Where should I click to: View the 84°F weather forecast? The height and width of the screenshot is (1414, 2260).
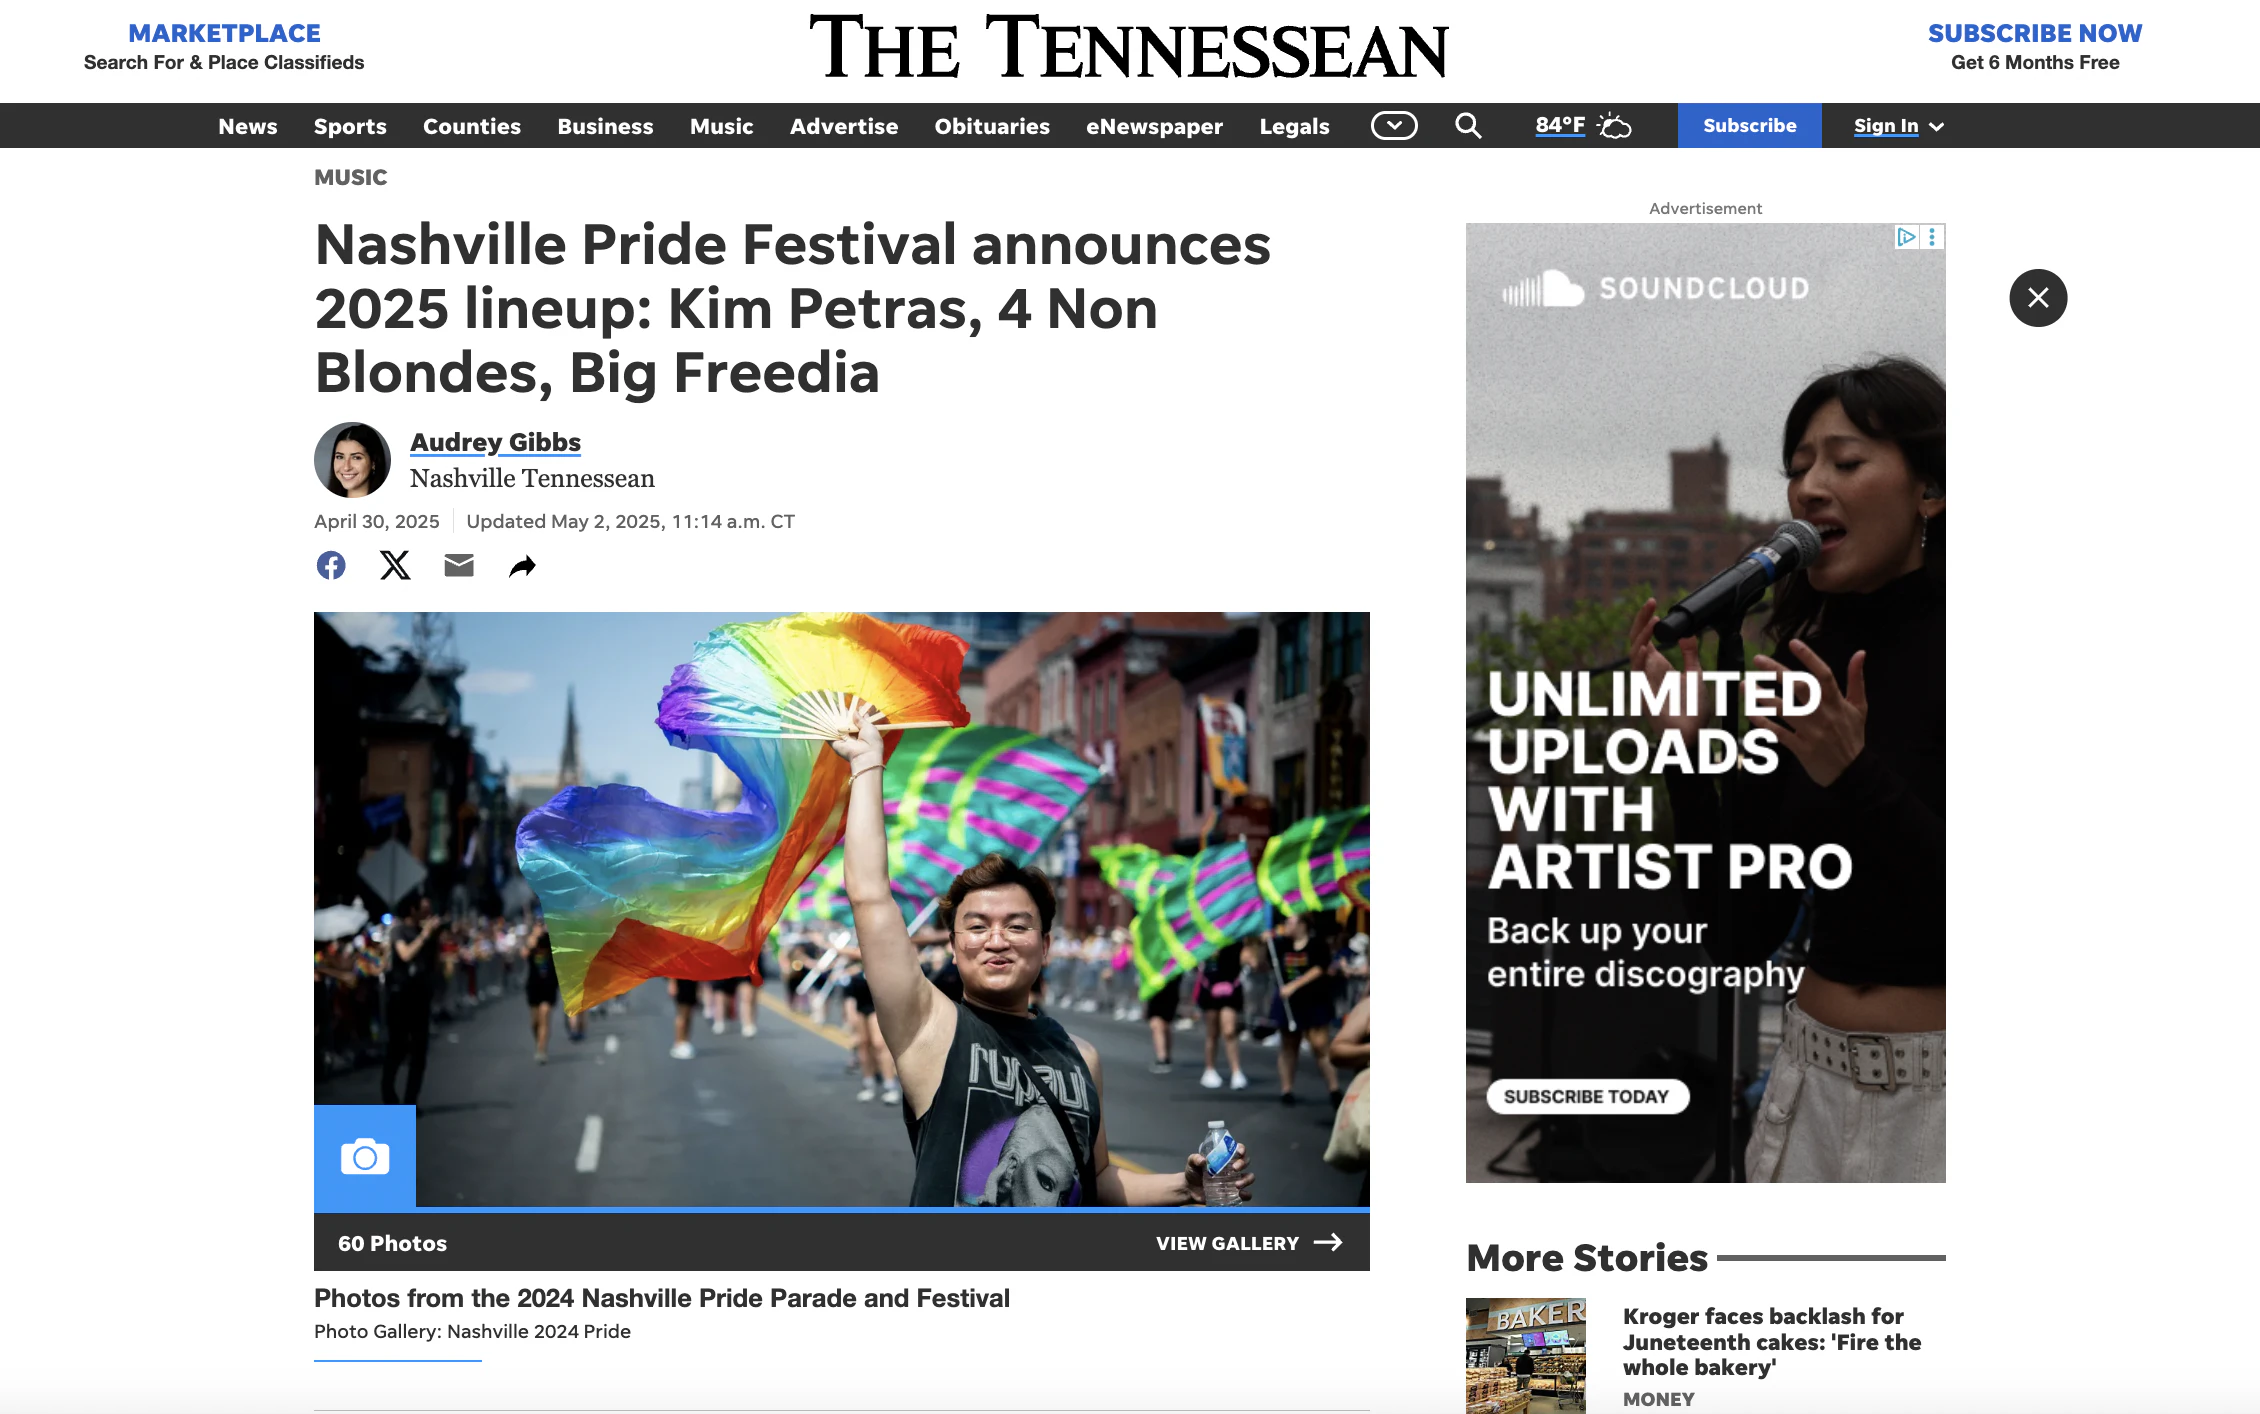tap(1583, 126)
